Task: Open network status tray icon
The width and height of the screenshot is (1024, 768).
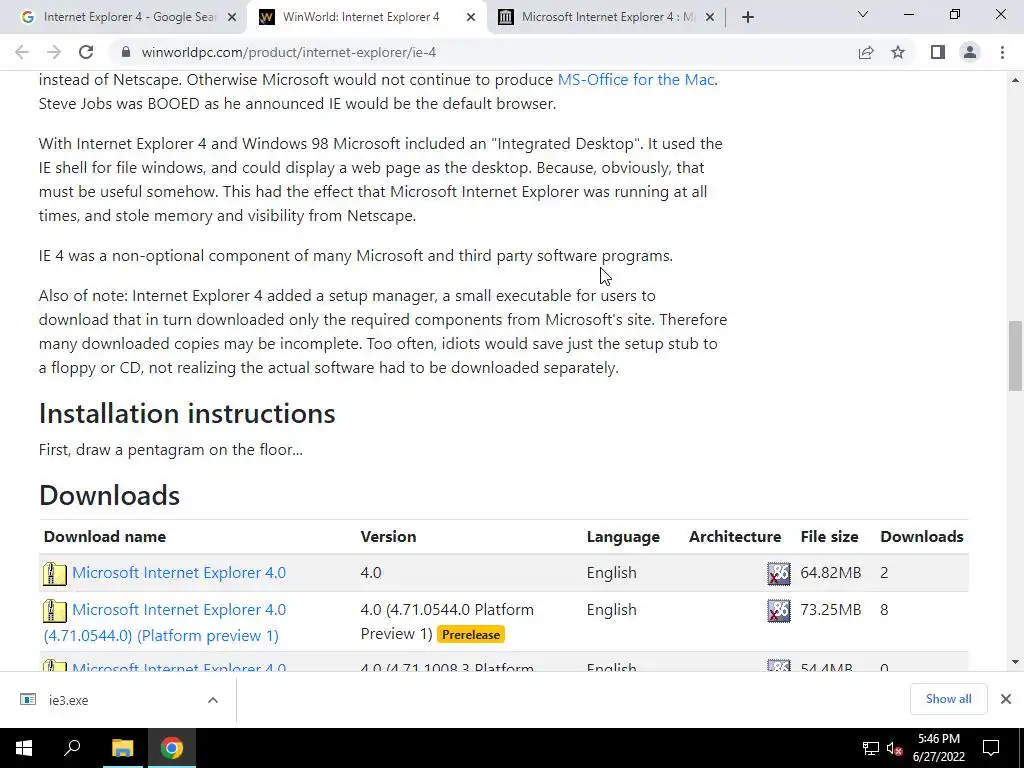Action: pos(871,748)
